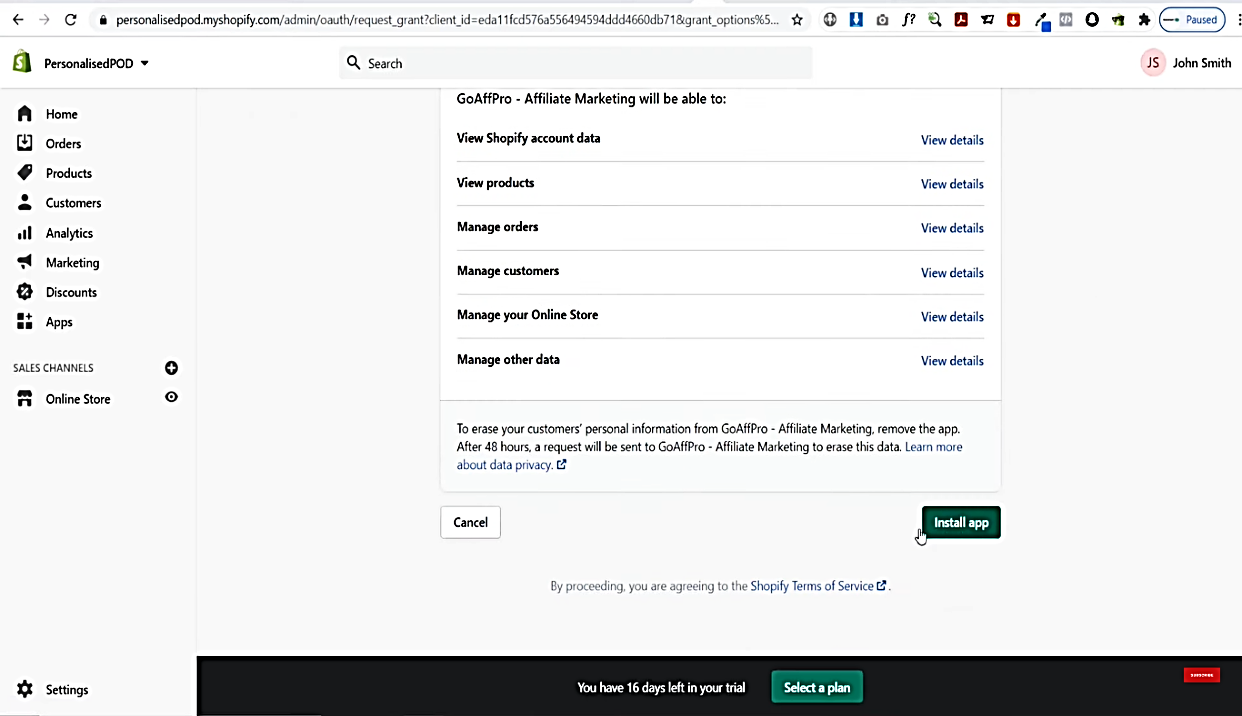Focus the Search input field
Screen dimensions: 1242x716
[x=576, y=63]
